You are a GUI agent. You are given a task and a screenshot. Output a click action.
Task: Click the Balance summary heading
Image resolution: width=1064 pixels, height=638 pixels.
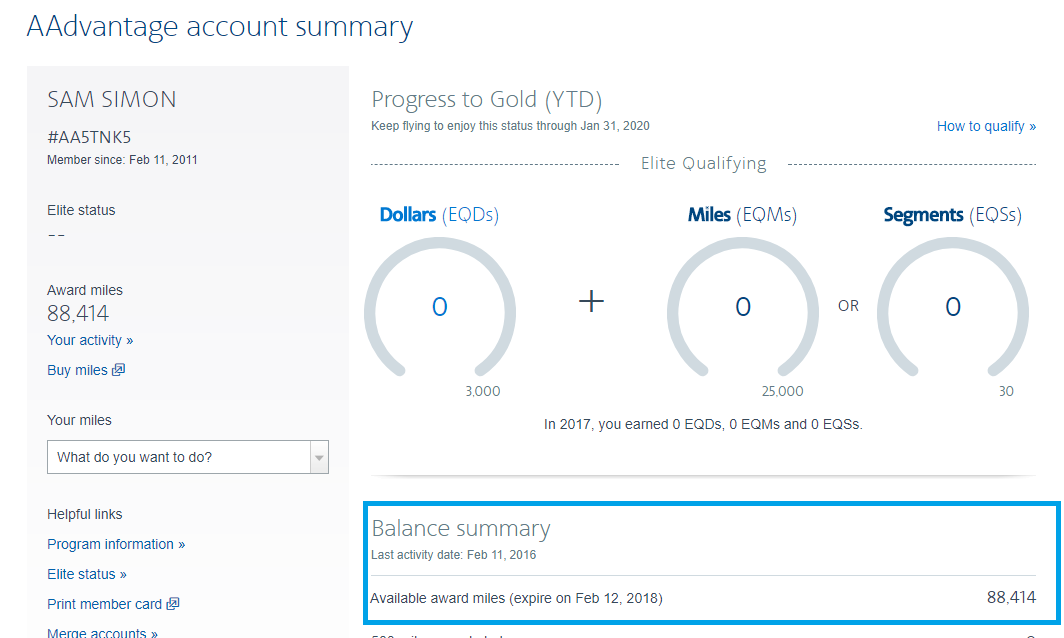point(461,528)
